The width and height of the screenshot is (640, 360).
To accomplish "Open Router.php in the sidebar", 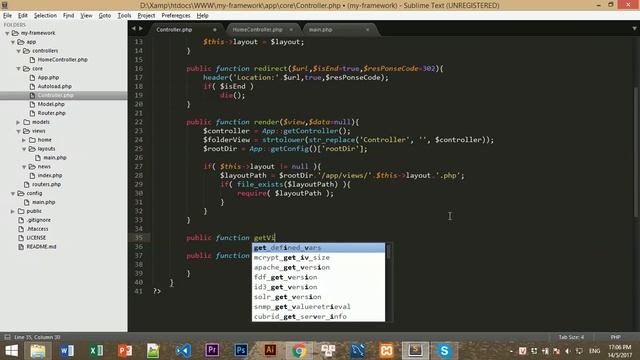I will click(x=51, y=113).
